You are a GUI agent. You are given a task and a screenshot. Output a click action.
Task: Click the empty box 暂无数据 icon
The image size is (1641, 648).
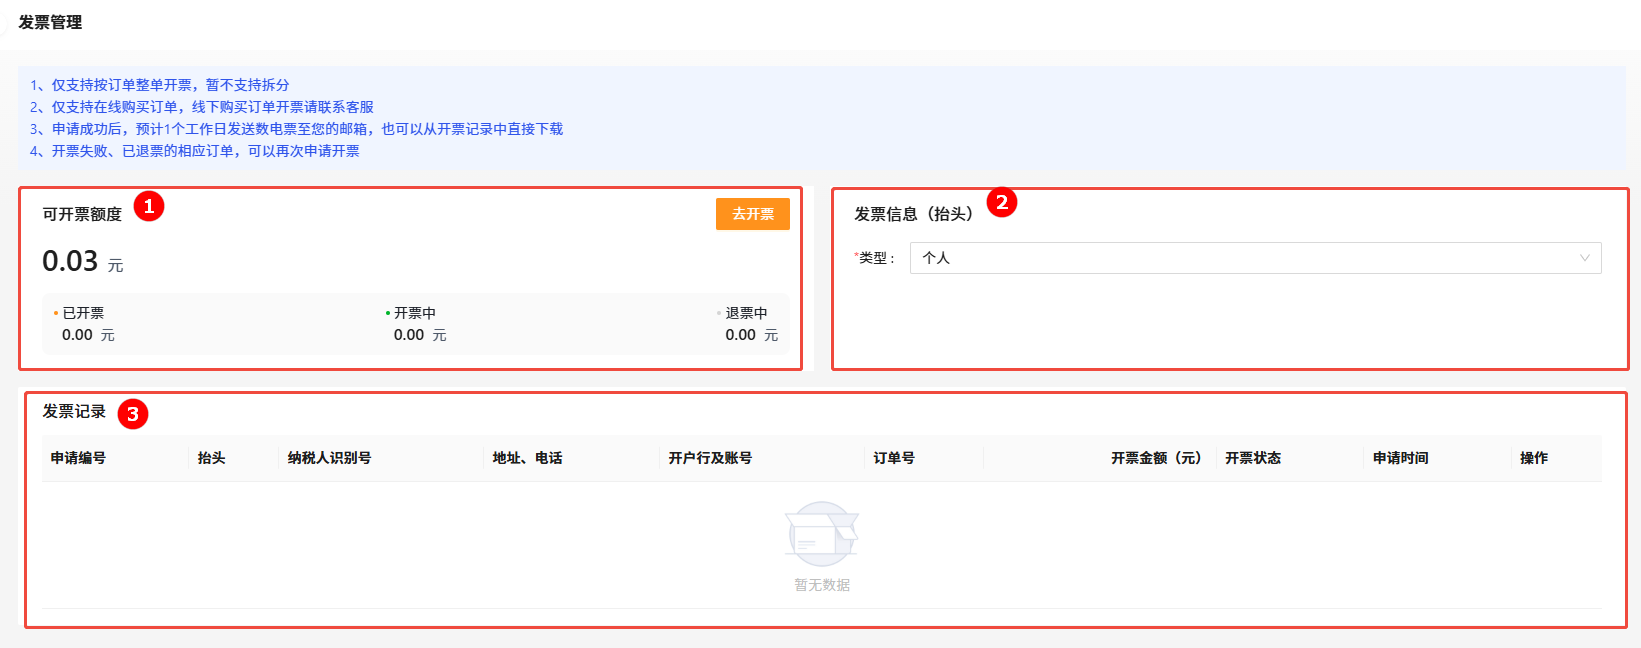click(821, 534)
